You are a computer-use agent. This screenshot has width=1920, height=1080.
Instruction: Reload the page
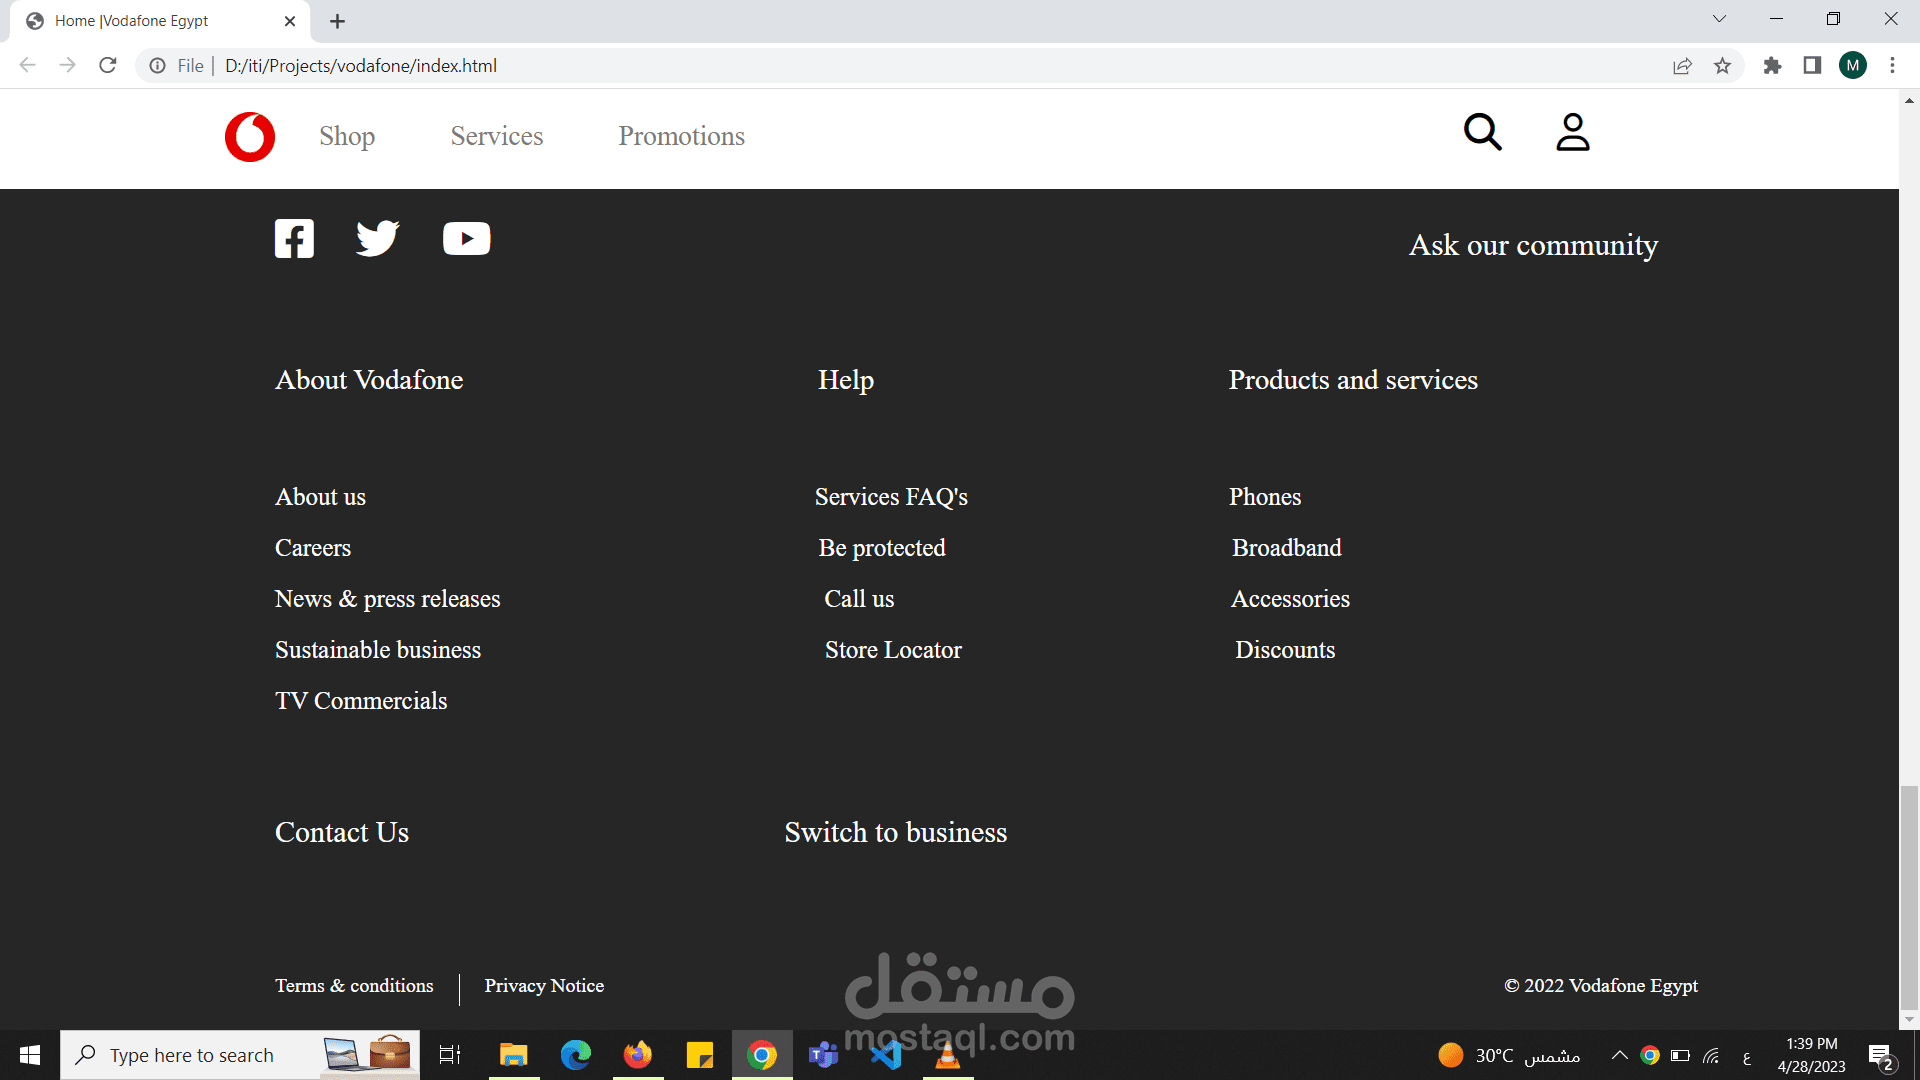tap(108, 66)
